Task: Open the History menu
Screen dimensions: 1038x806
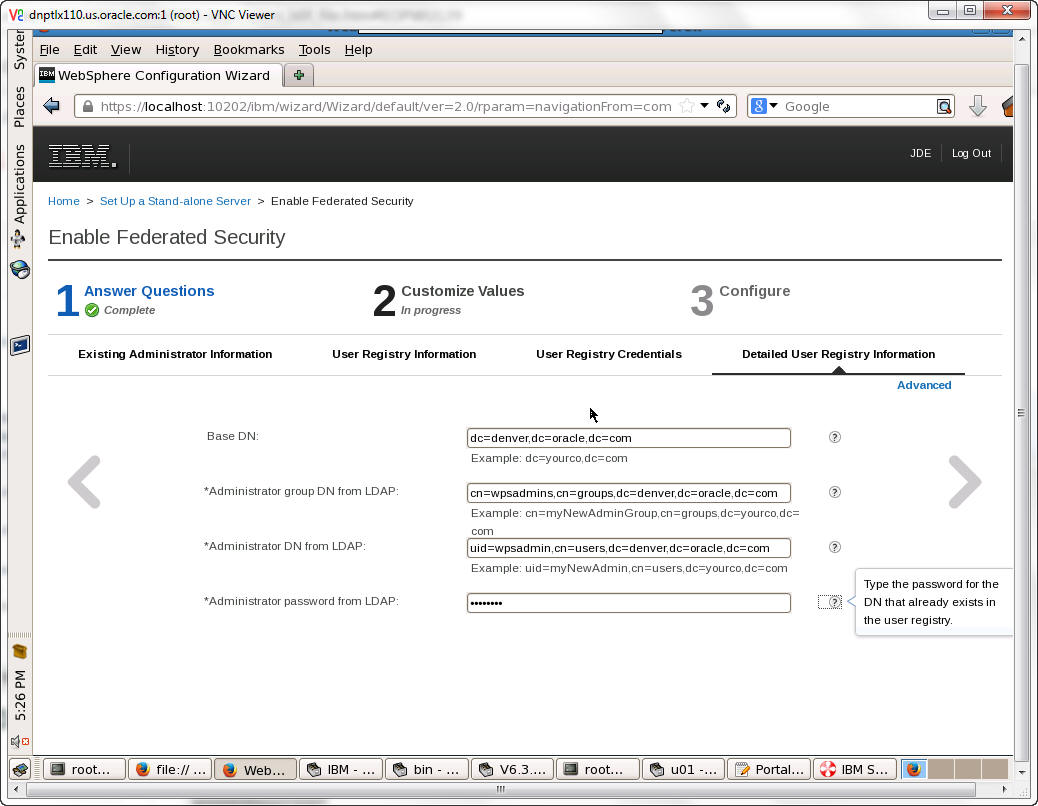Action: click(x=177, y=50)
